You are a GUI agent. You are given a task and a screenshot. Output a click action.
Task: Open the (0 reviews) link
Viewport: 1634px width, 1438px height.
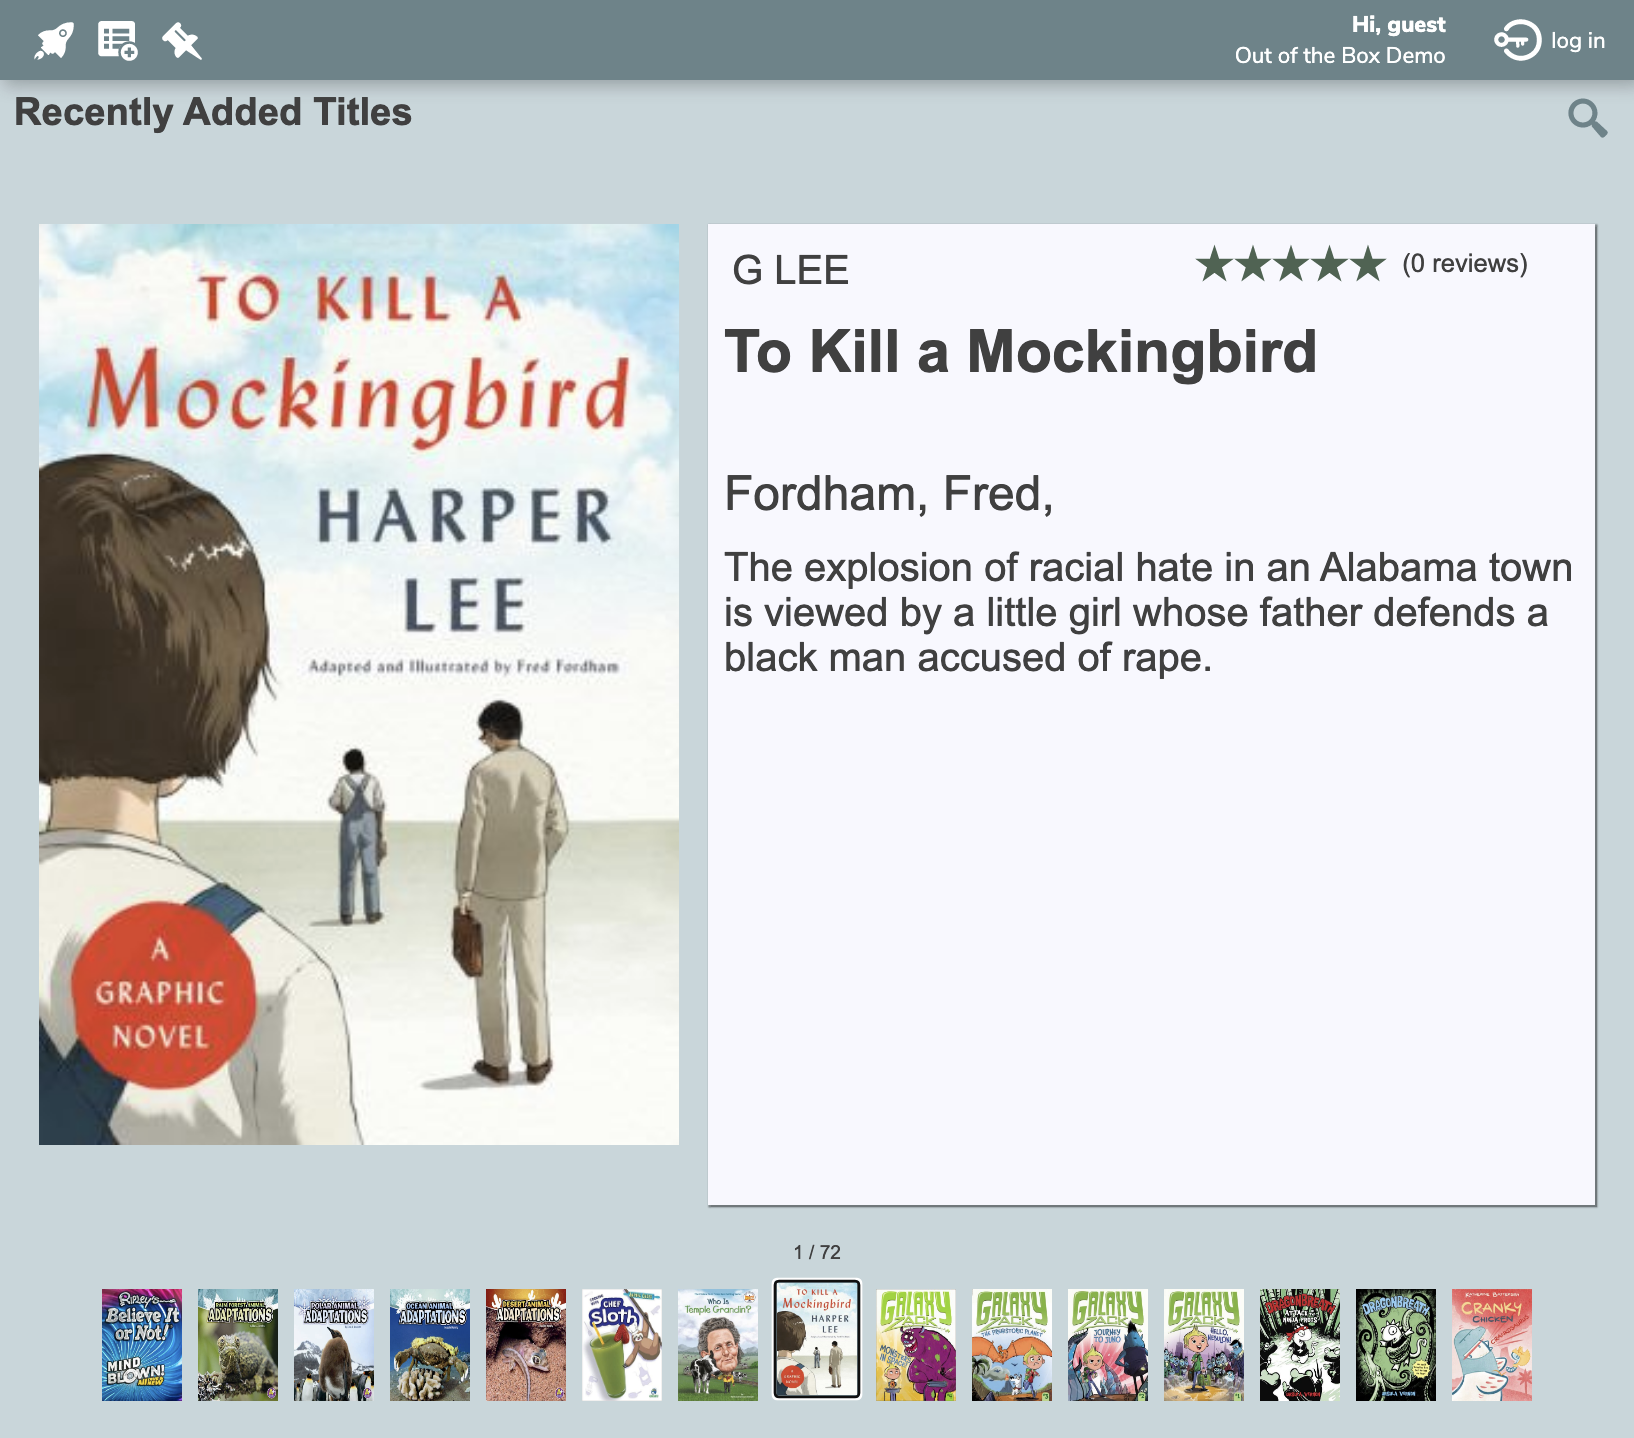pos(1465,263)
